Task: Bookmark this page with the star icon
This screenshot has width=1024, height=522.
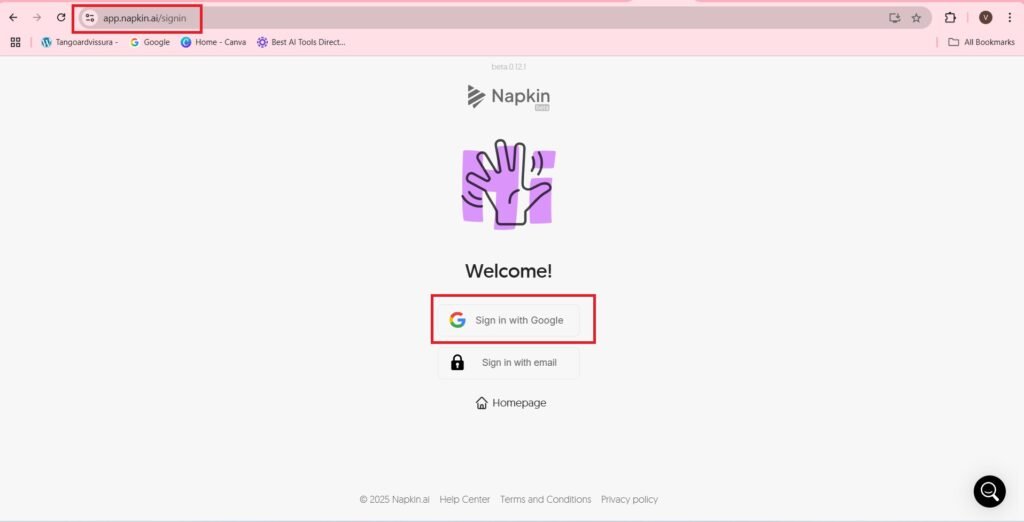Action: pyautogui.click(x=916, y=18)
